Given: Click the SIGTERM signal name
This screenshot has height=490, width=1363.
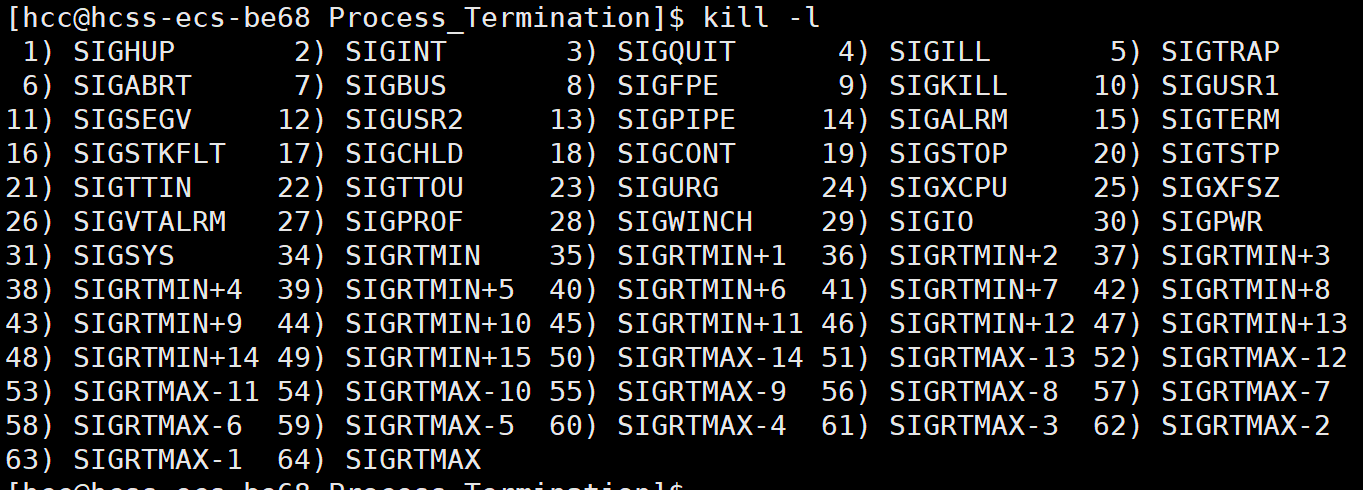Looking at the screenshot, I should pos(1220,119).
